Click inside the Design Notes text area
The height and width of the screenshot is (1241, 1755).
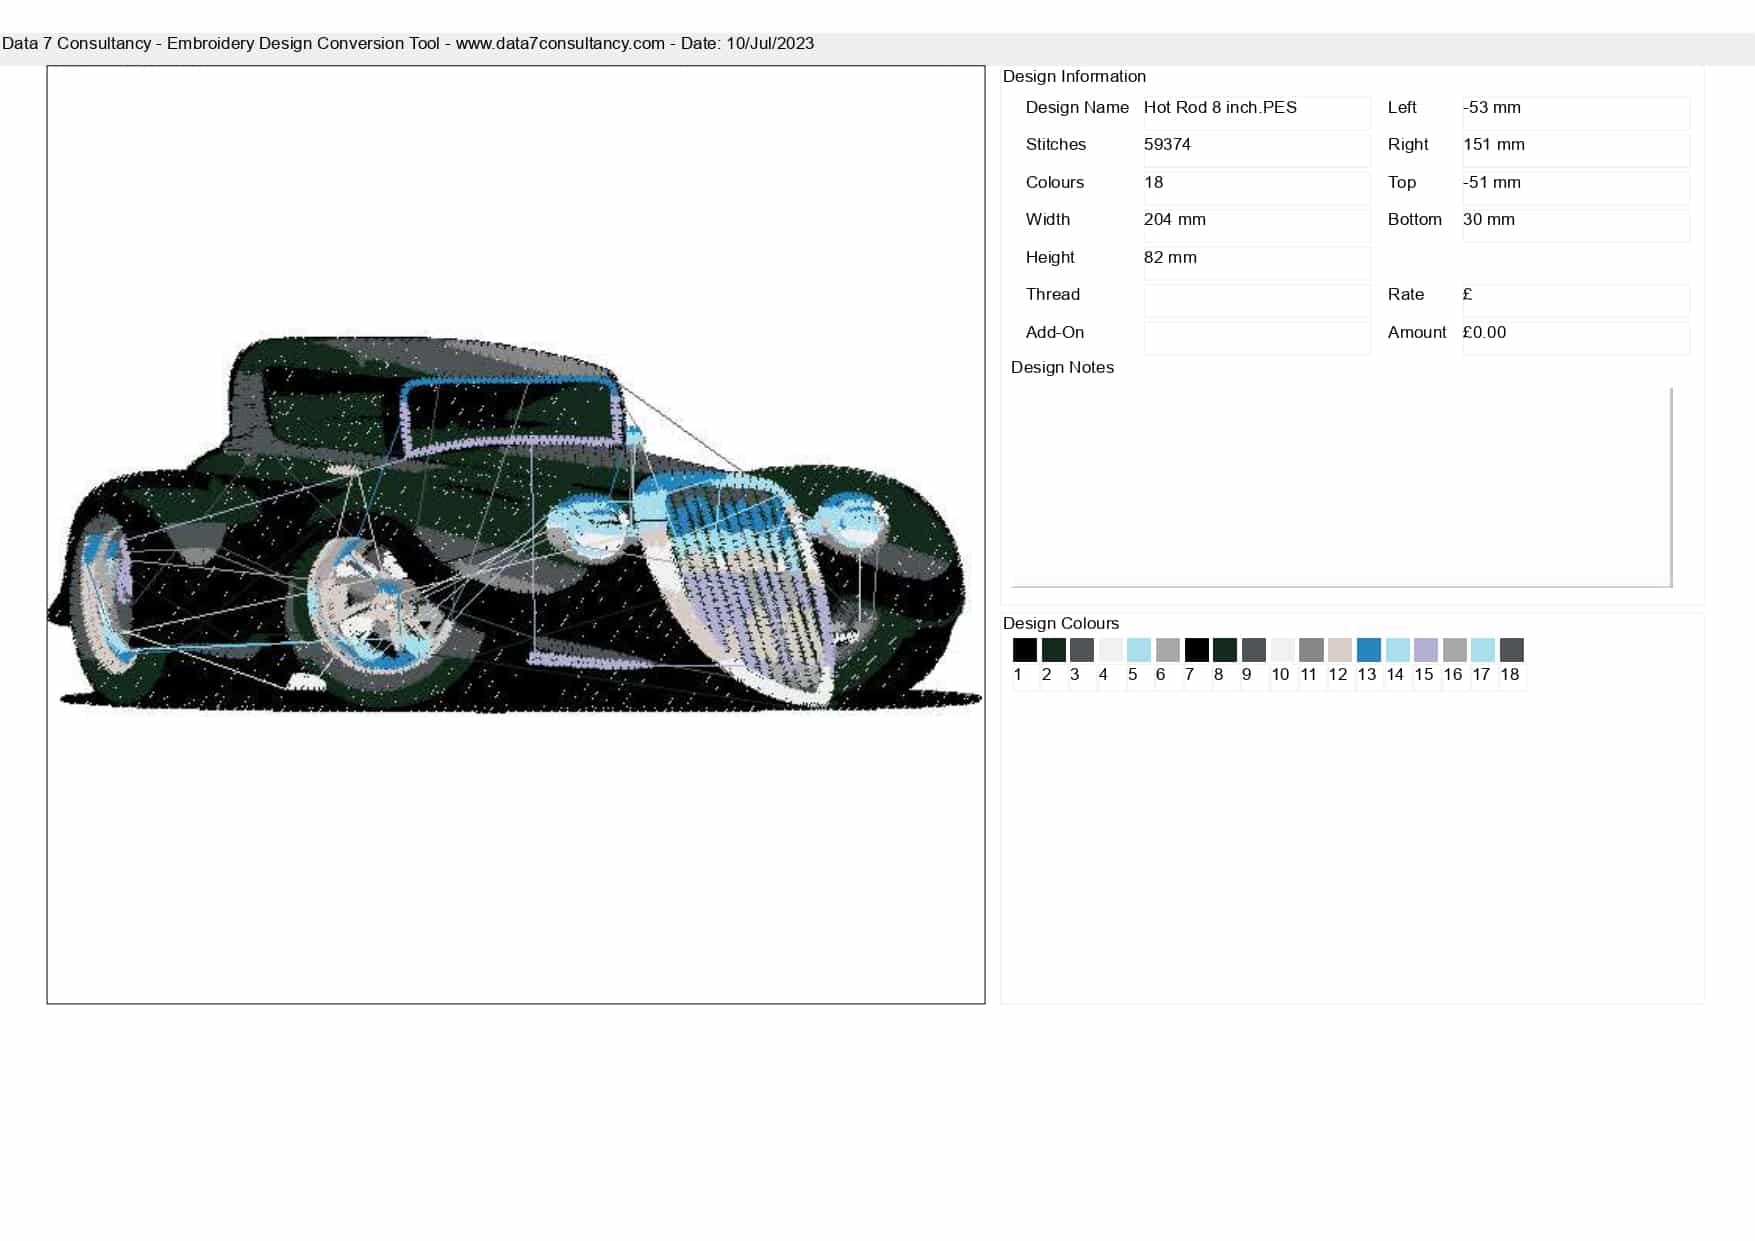click(1341, 486)
